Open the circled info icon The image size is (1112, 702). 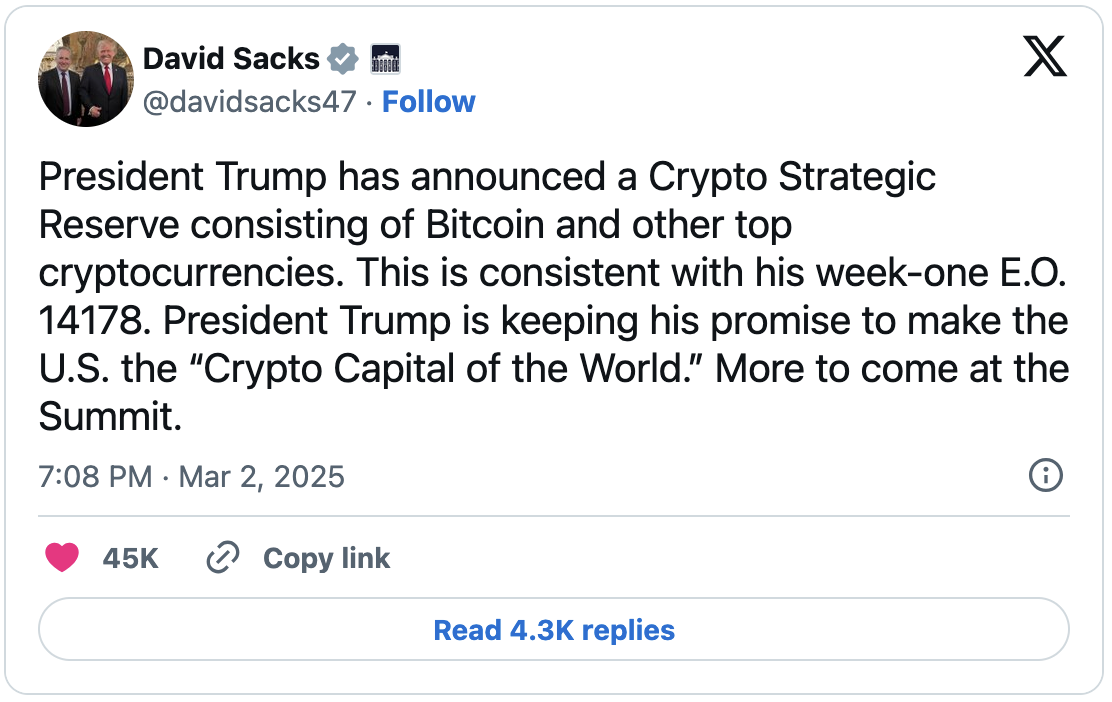1045,475
